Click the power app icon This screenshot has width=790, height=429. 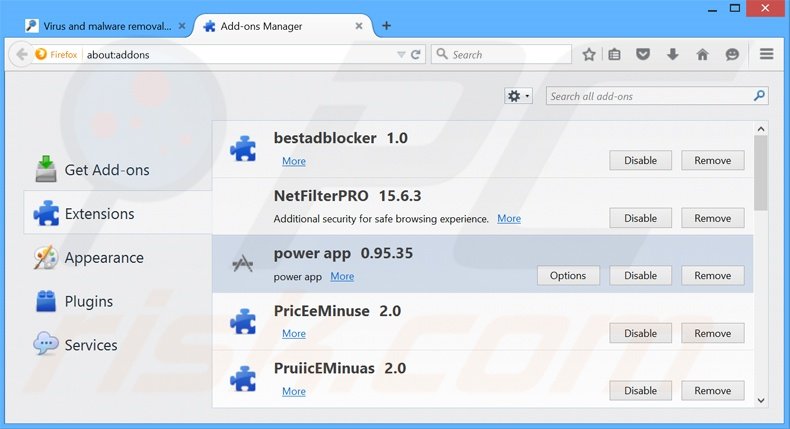243,263
